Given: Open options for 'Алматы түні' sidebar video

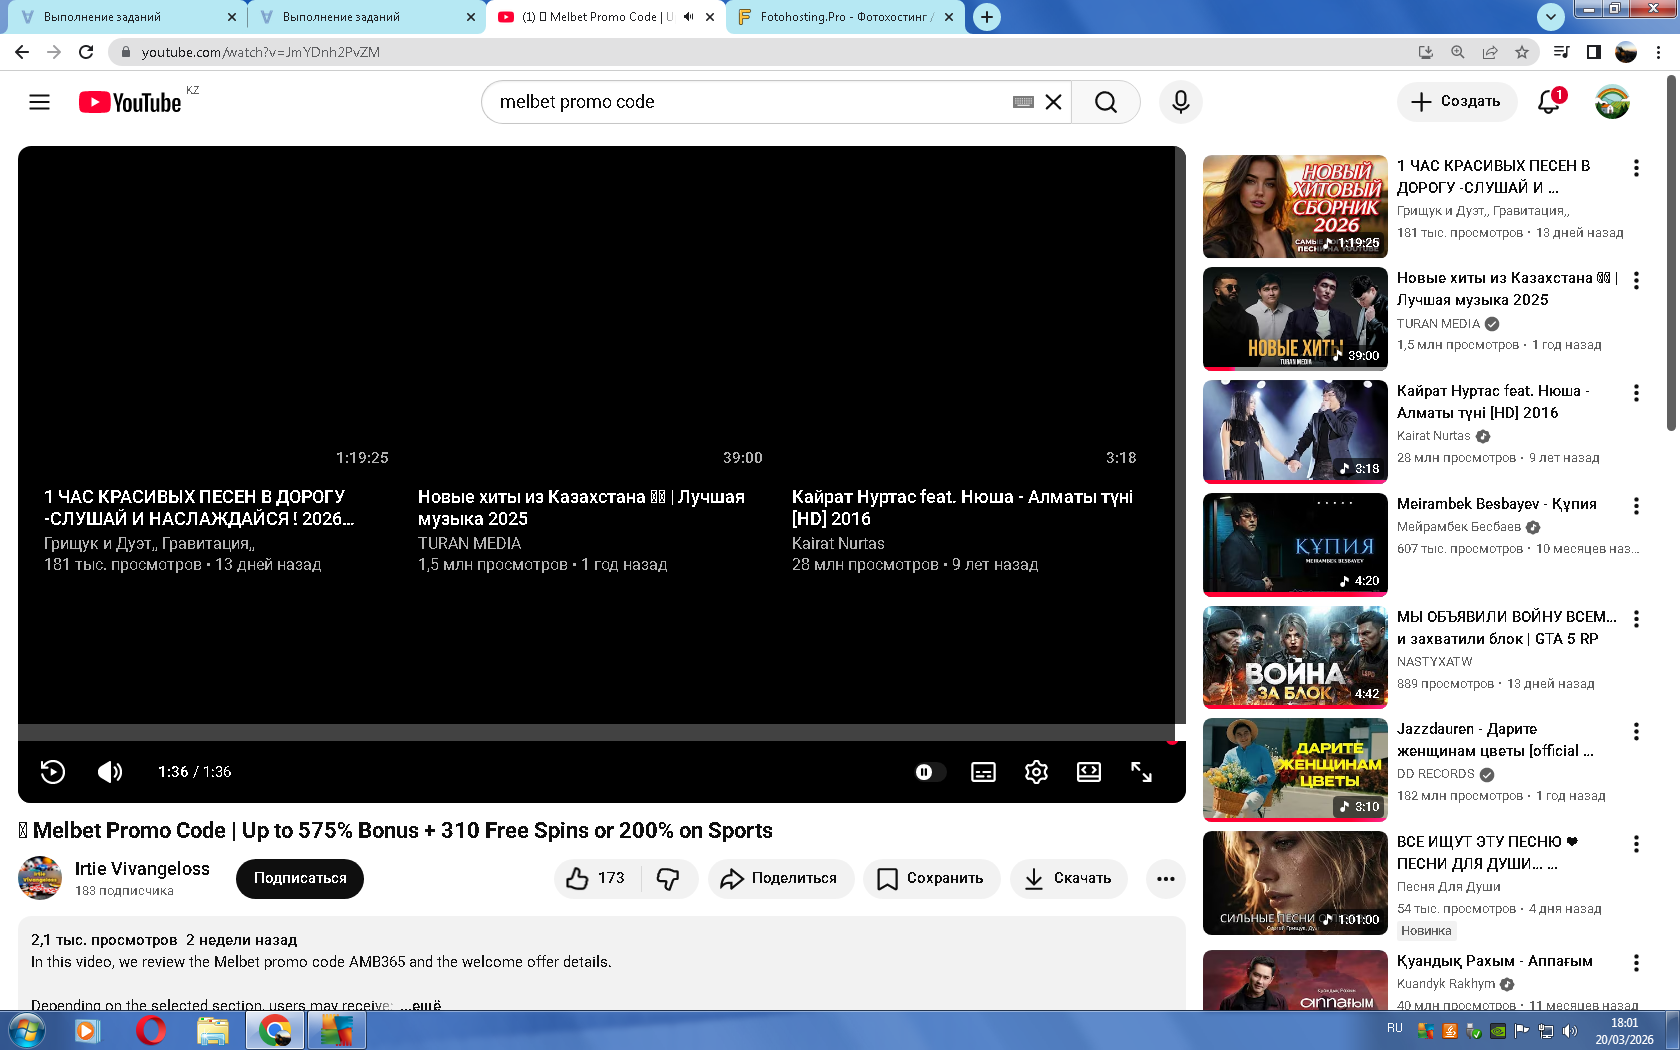Looking at the screenshot, I should (x=1636, y=394).
